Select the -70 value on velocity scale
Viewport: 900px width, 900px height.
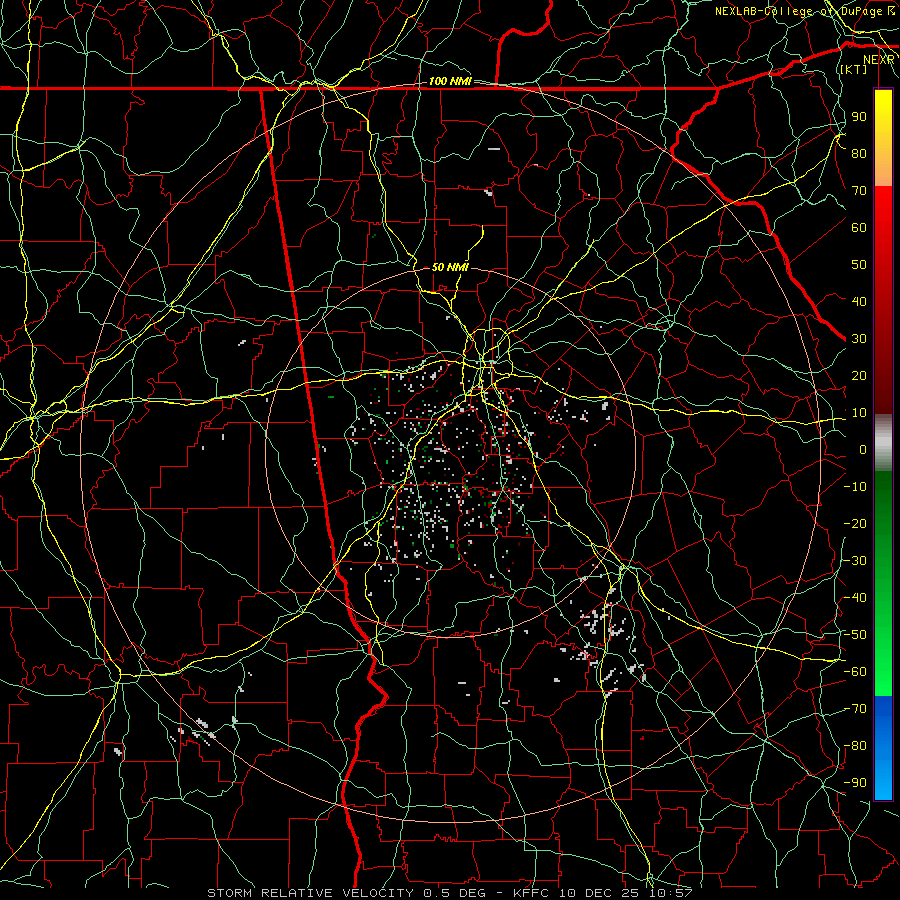[855, 709]
